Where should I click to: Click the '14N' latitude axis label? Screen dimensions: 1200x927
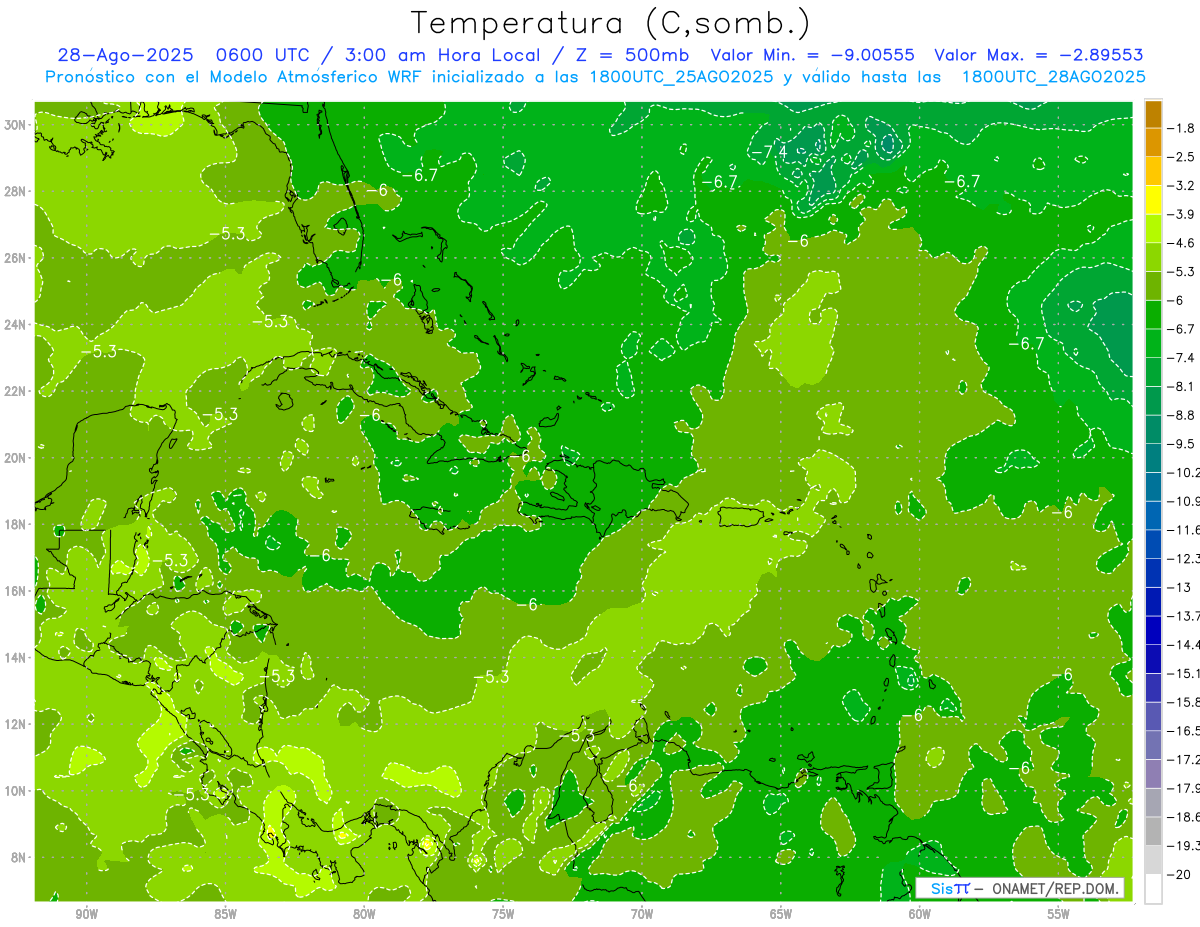(14, 657)
